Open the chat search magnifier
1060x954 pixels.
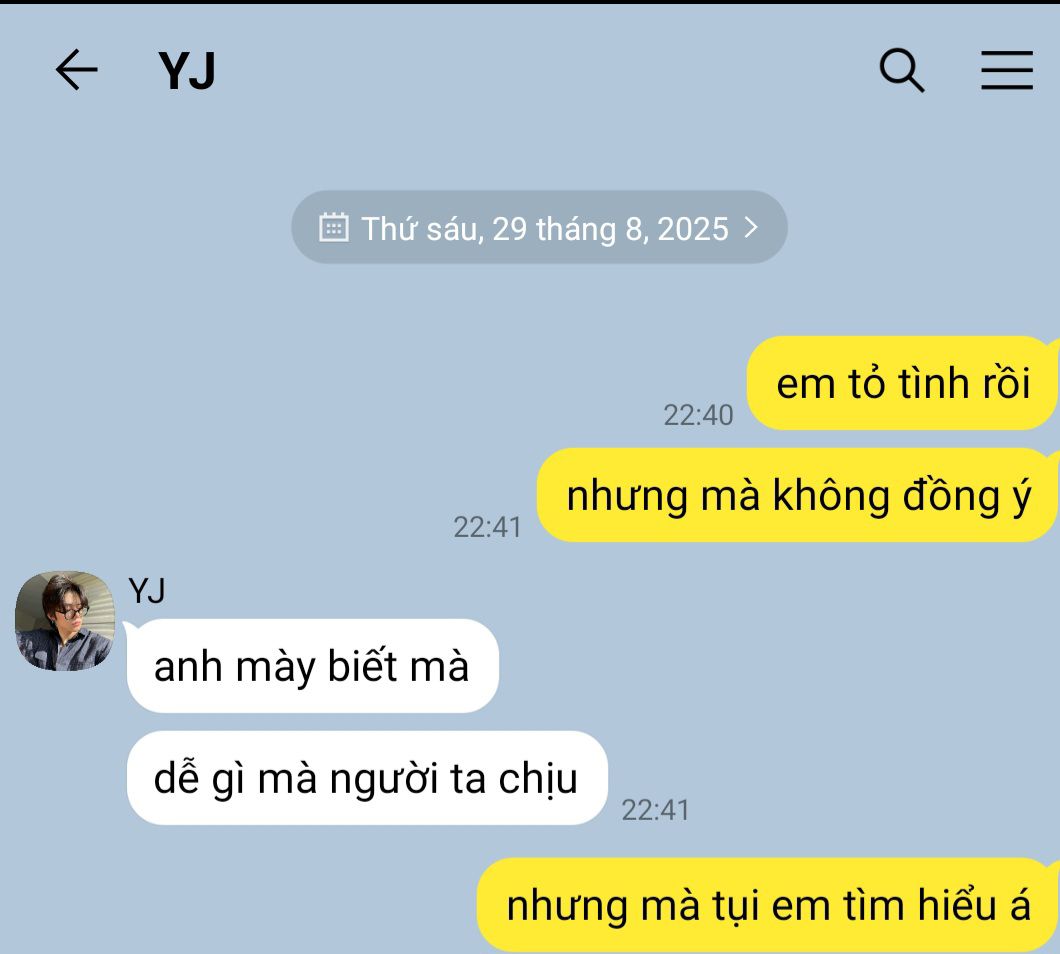pos(902,70)
